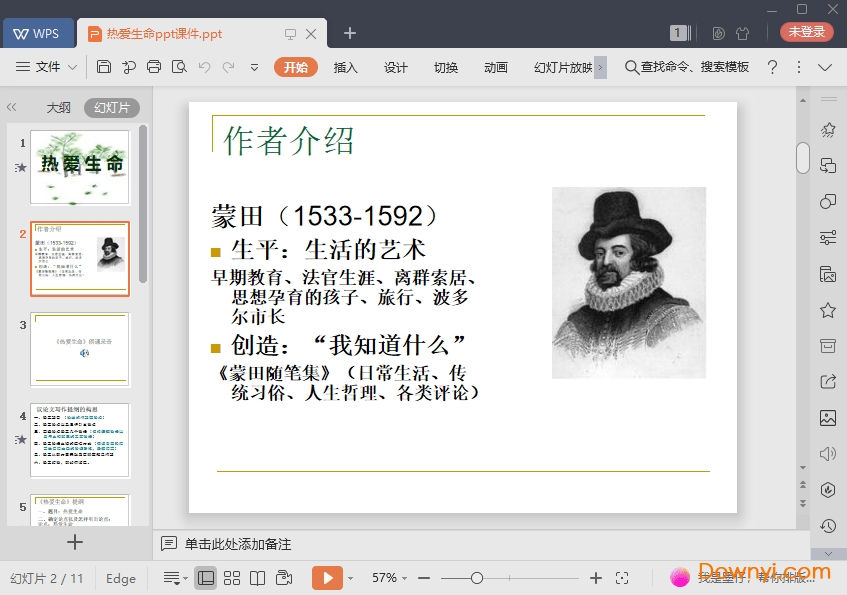Click the print icon in the toolbar

154,67
